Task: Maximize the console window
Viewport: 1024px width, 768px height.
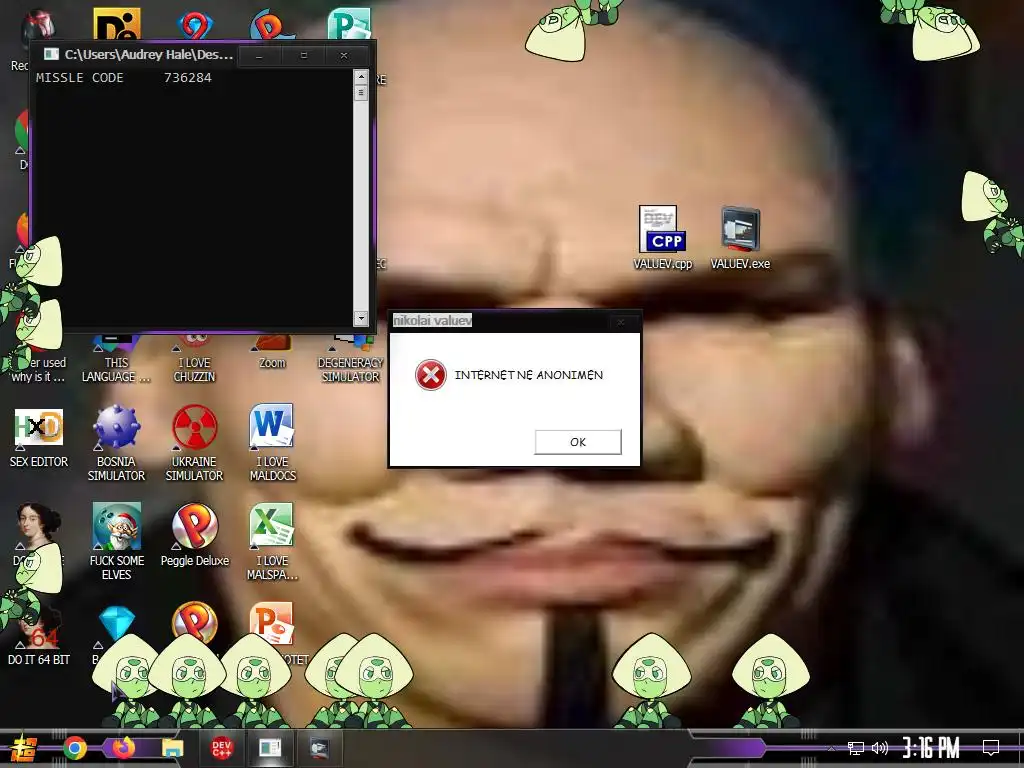Action: click(304, 56)
